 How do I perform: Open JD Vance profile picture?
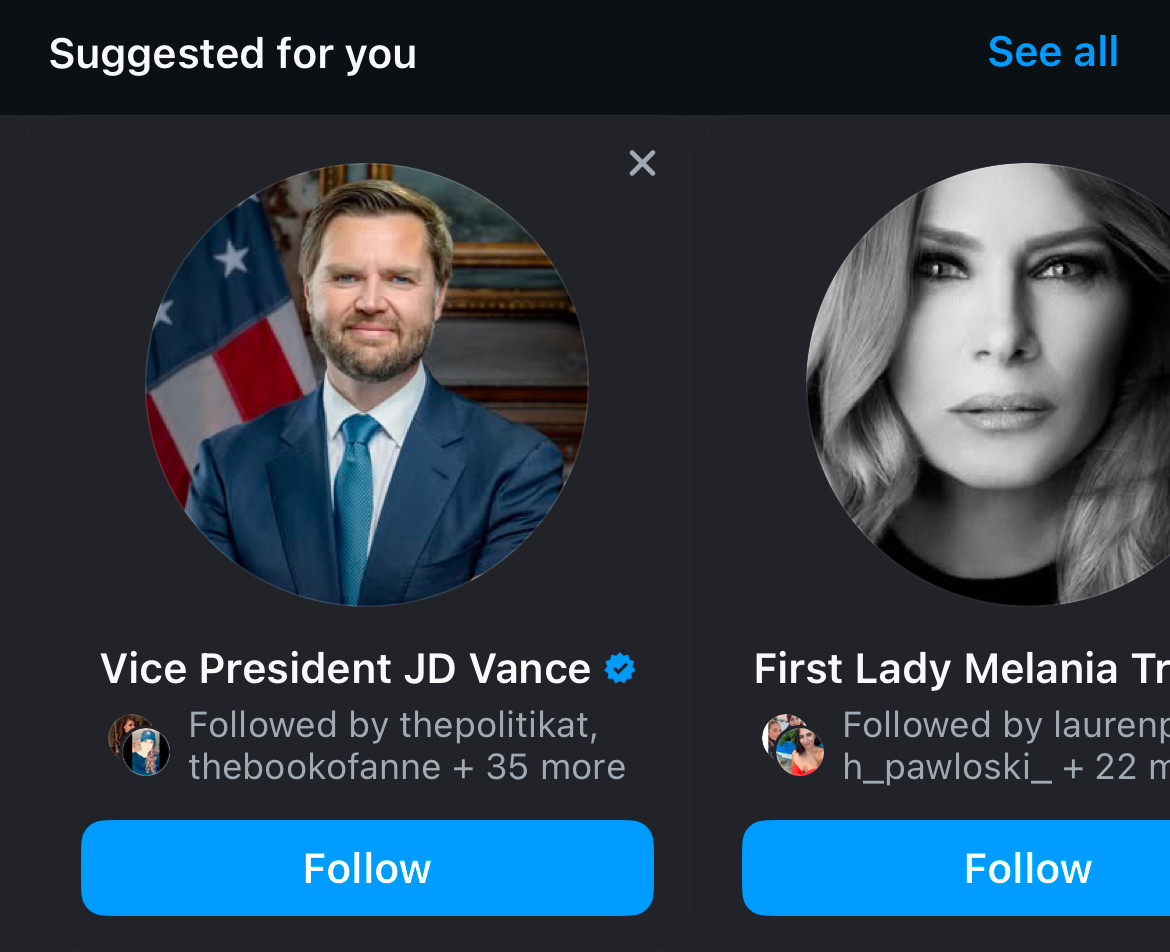click(x=366, y=383)
